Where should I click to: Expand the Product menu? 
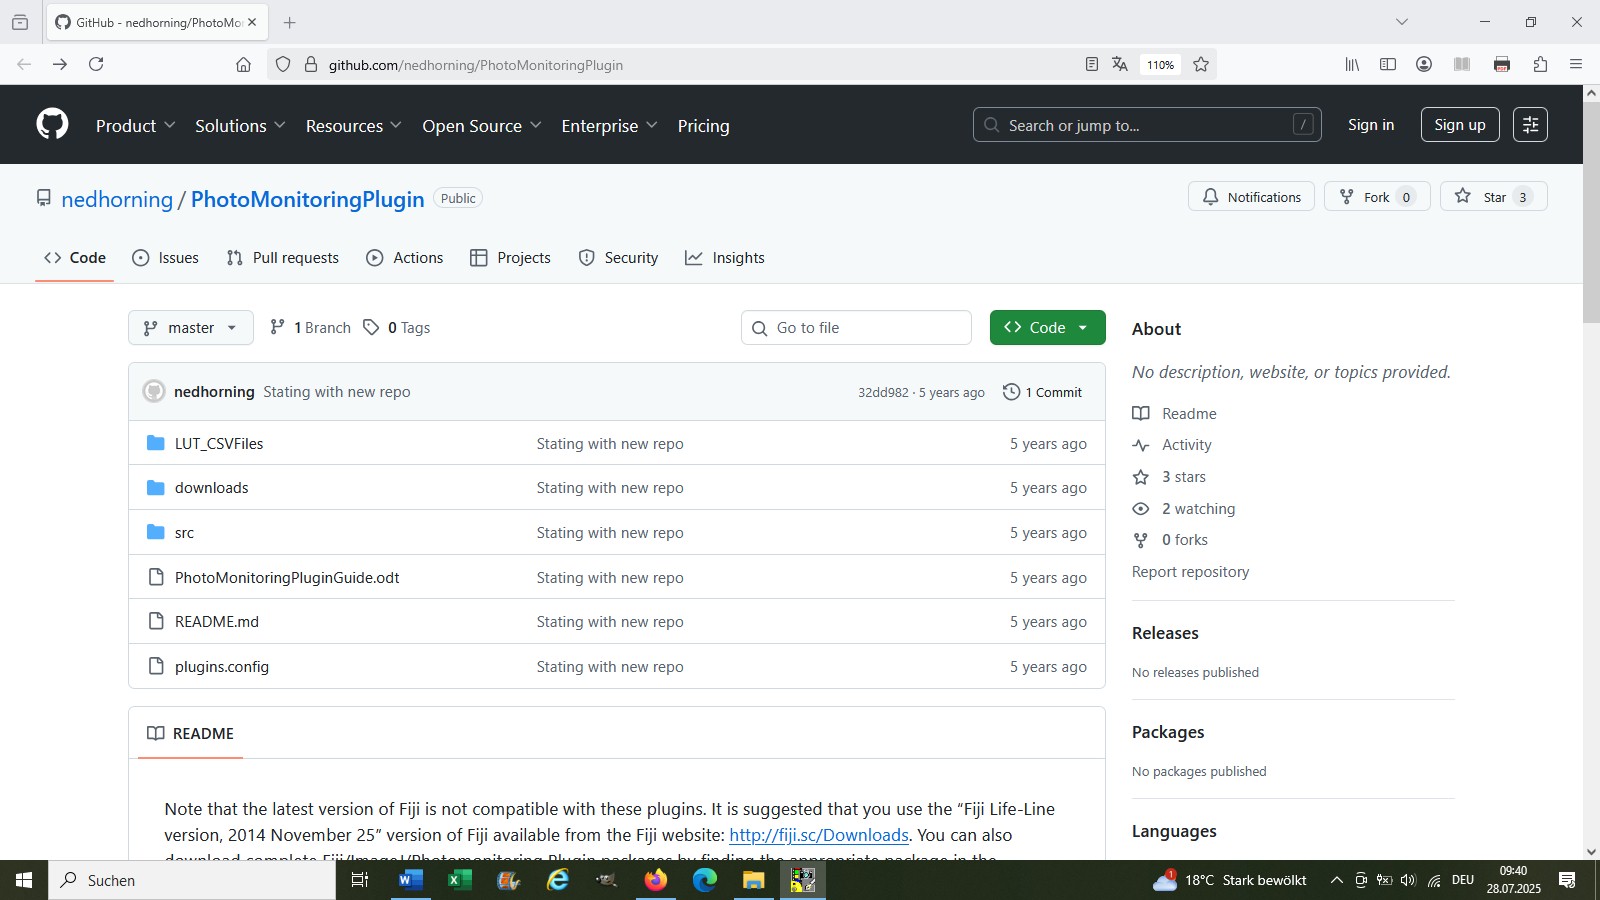pyautogui.click(x=136, y=126)
